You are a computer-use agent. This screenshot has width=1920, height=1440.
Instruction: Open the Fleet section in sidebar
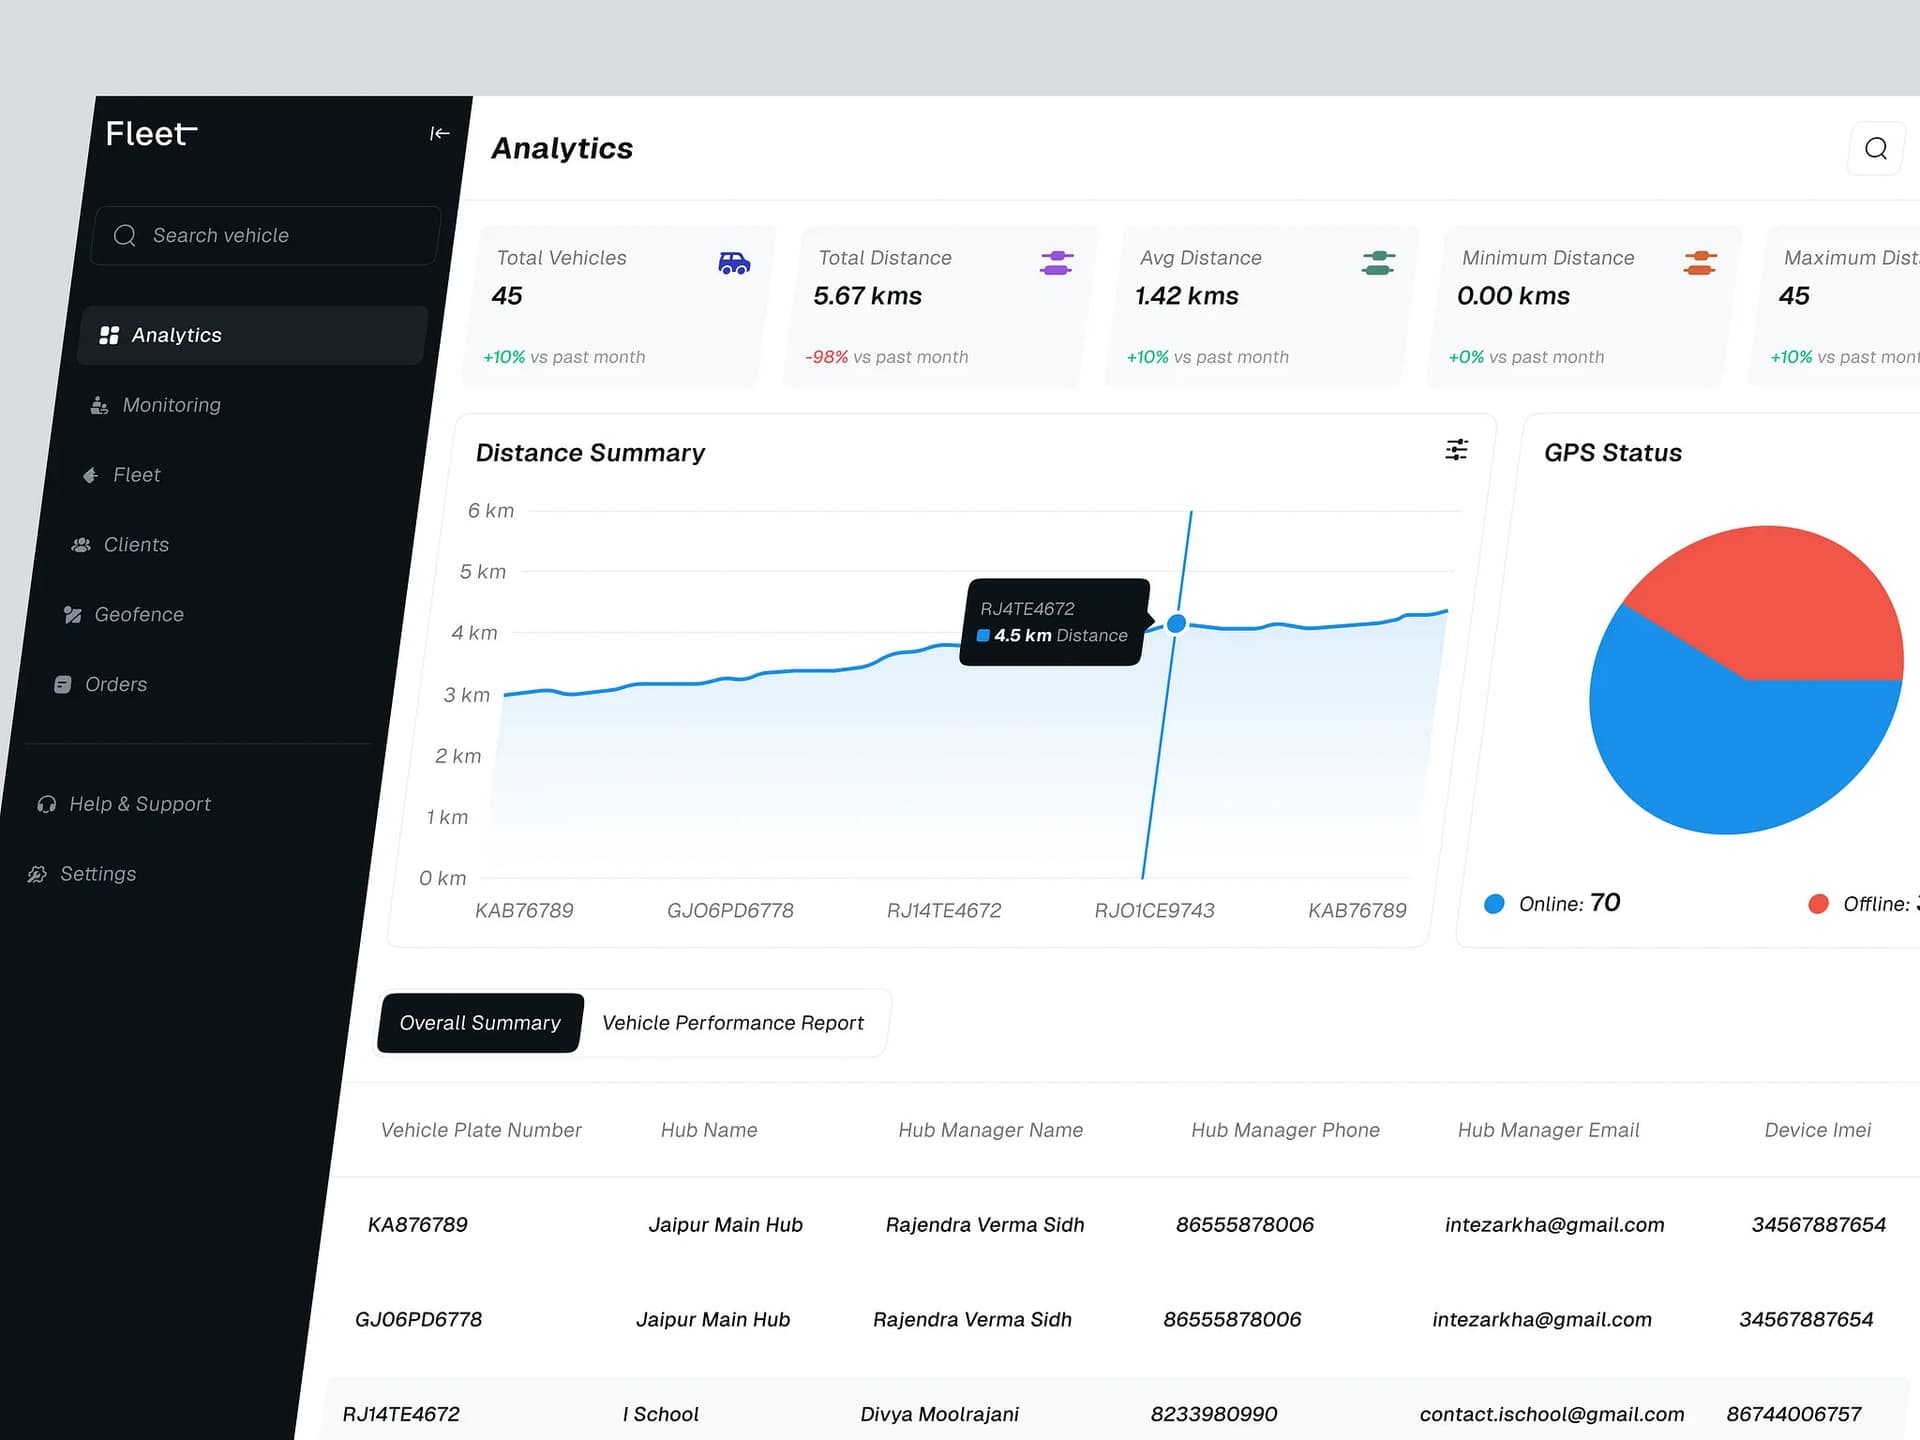click(136, 475)
